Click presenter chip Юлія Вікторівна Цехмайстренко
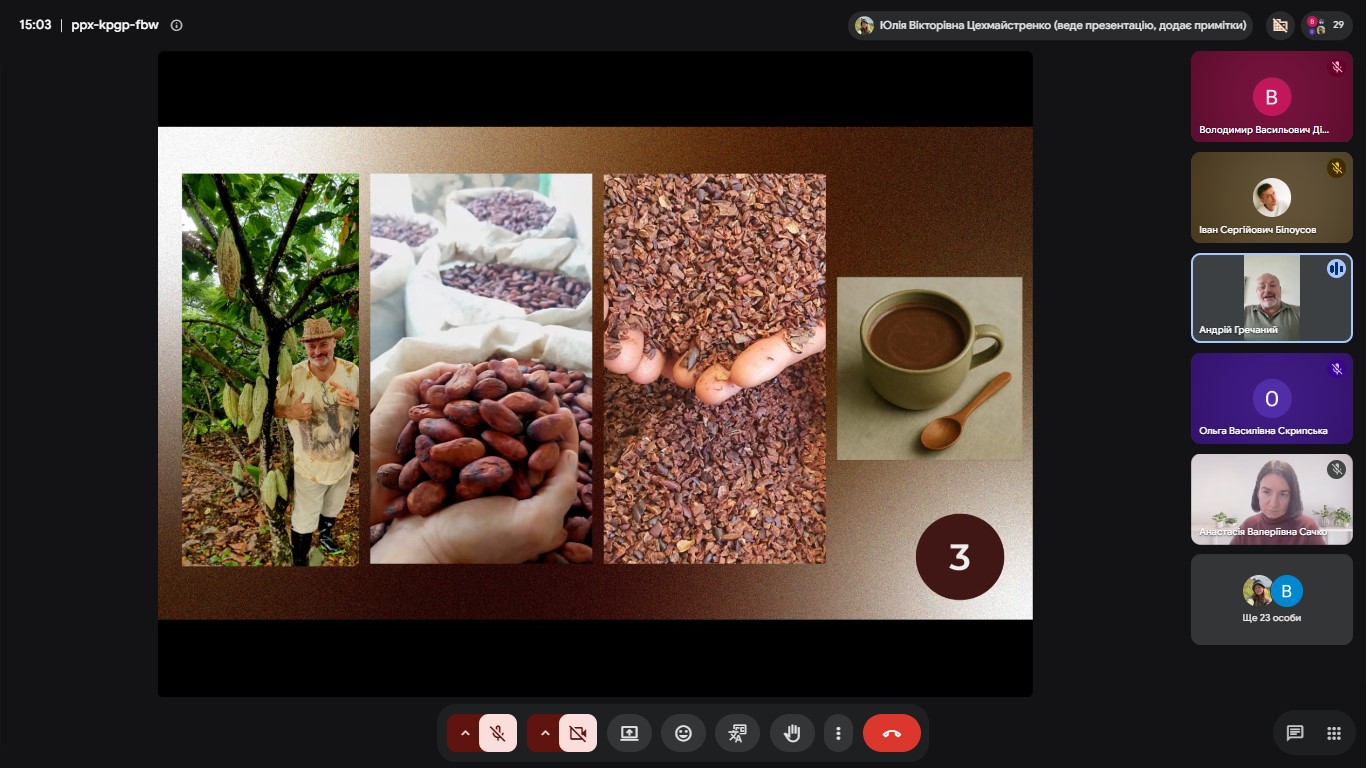1366x768 pixels. coord(1050,25)
